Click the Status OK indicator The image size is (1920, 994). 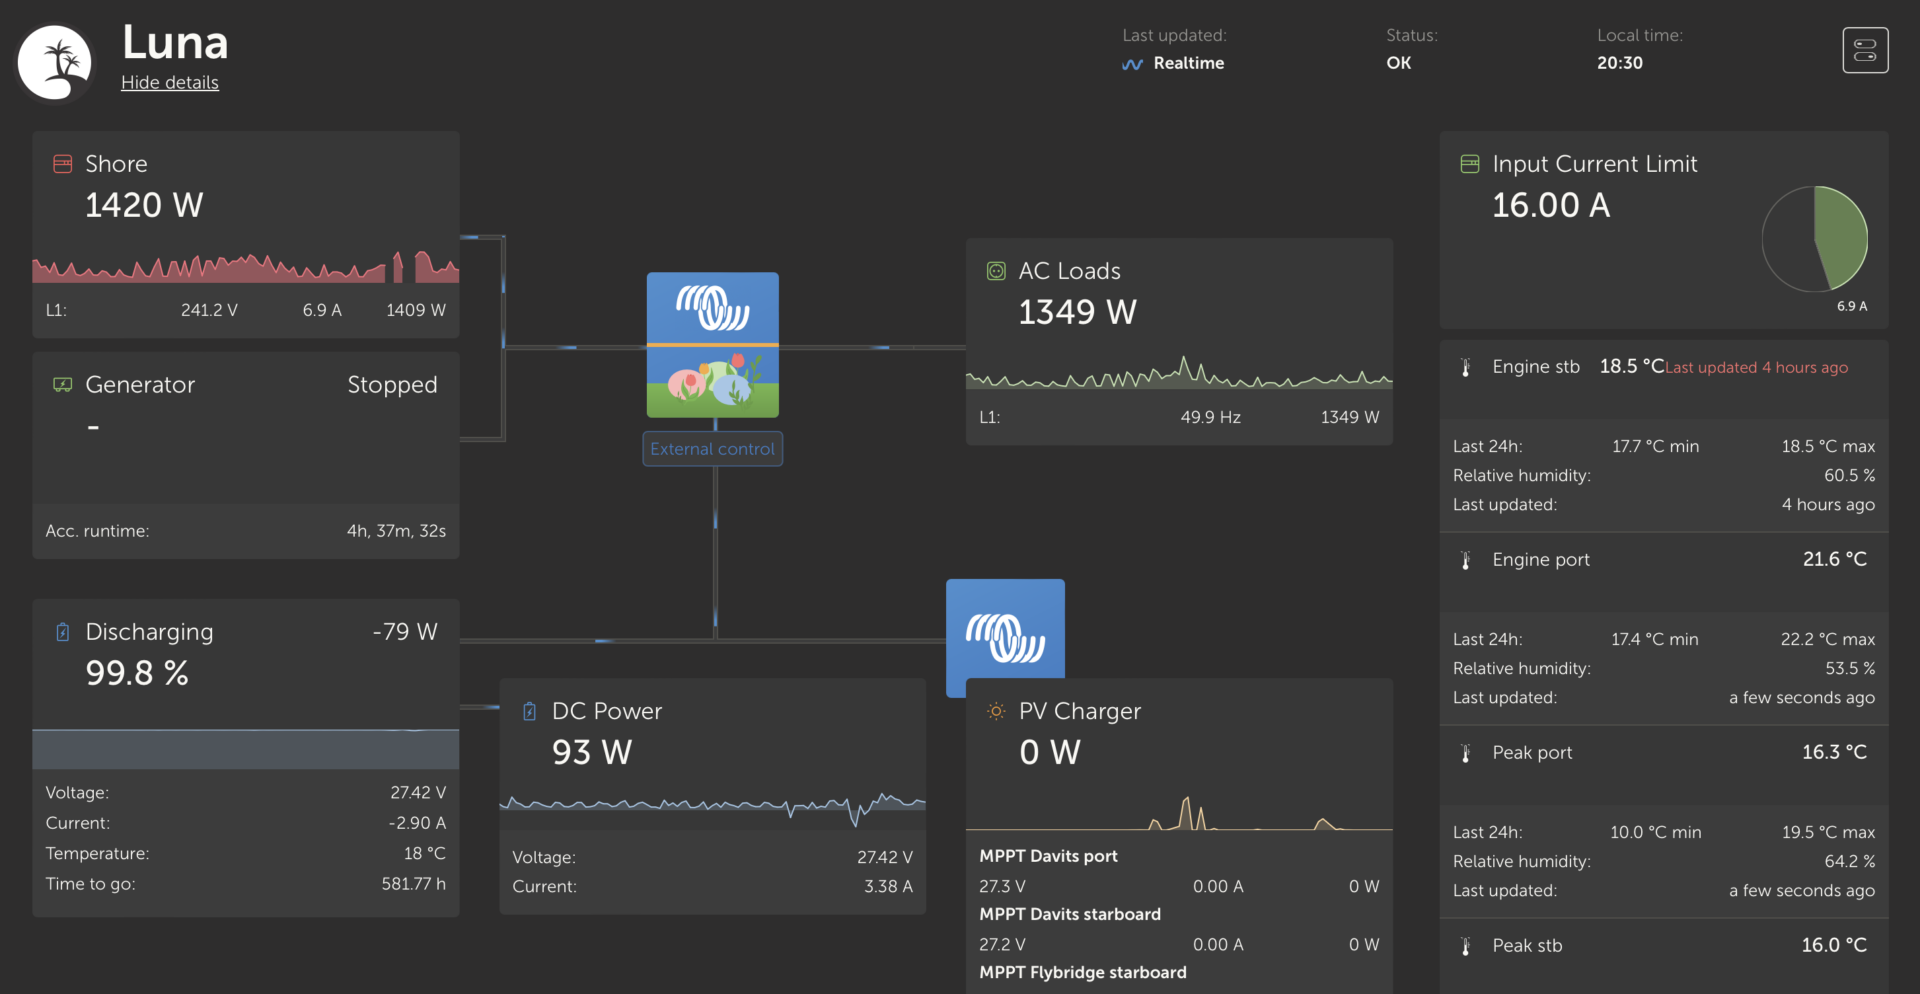pyautogui.click(x=1399, y=63)
